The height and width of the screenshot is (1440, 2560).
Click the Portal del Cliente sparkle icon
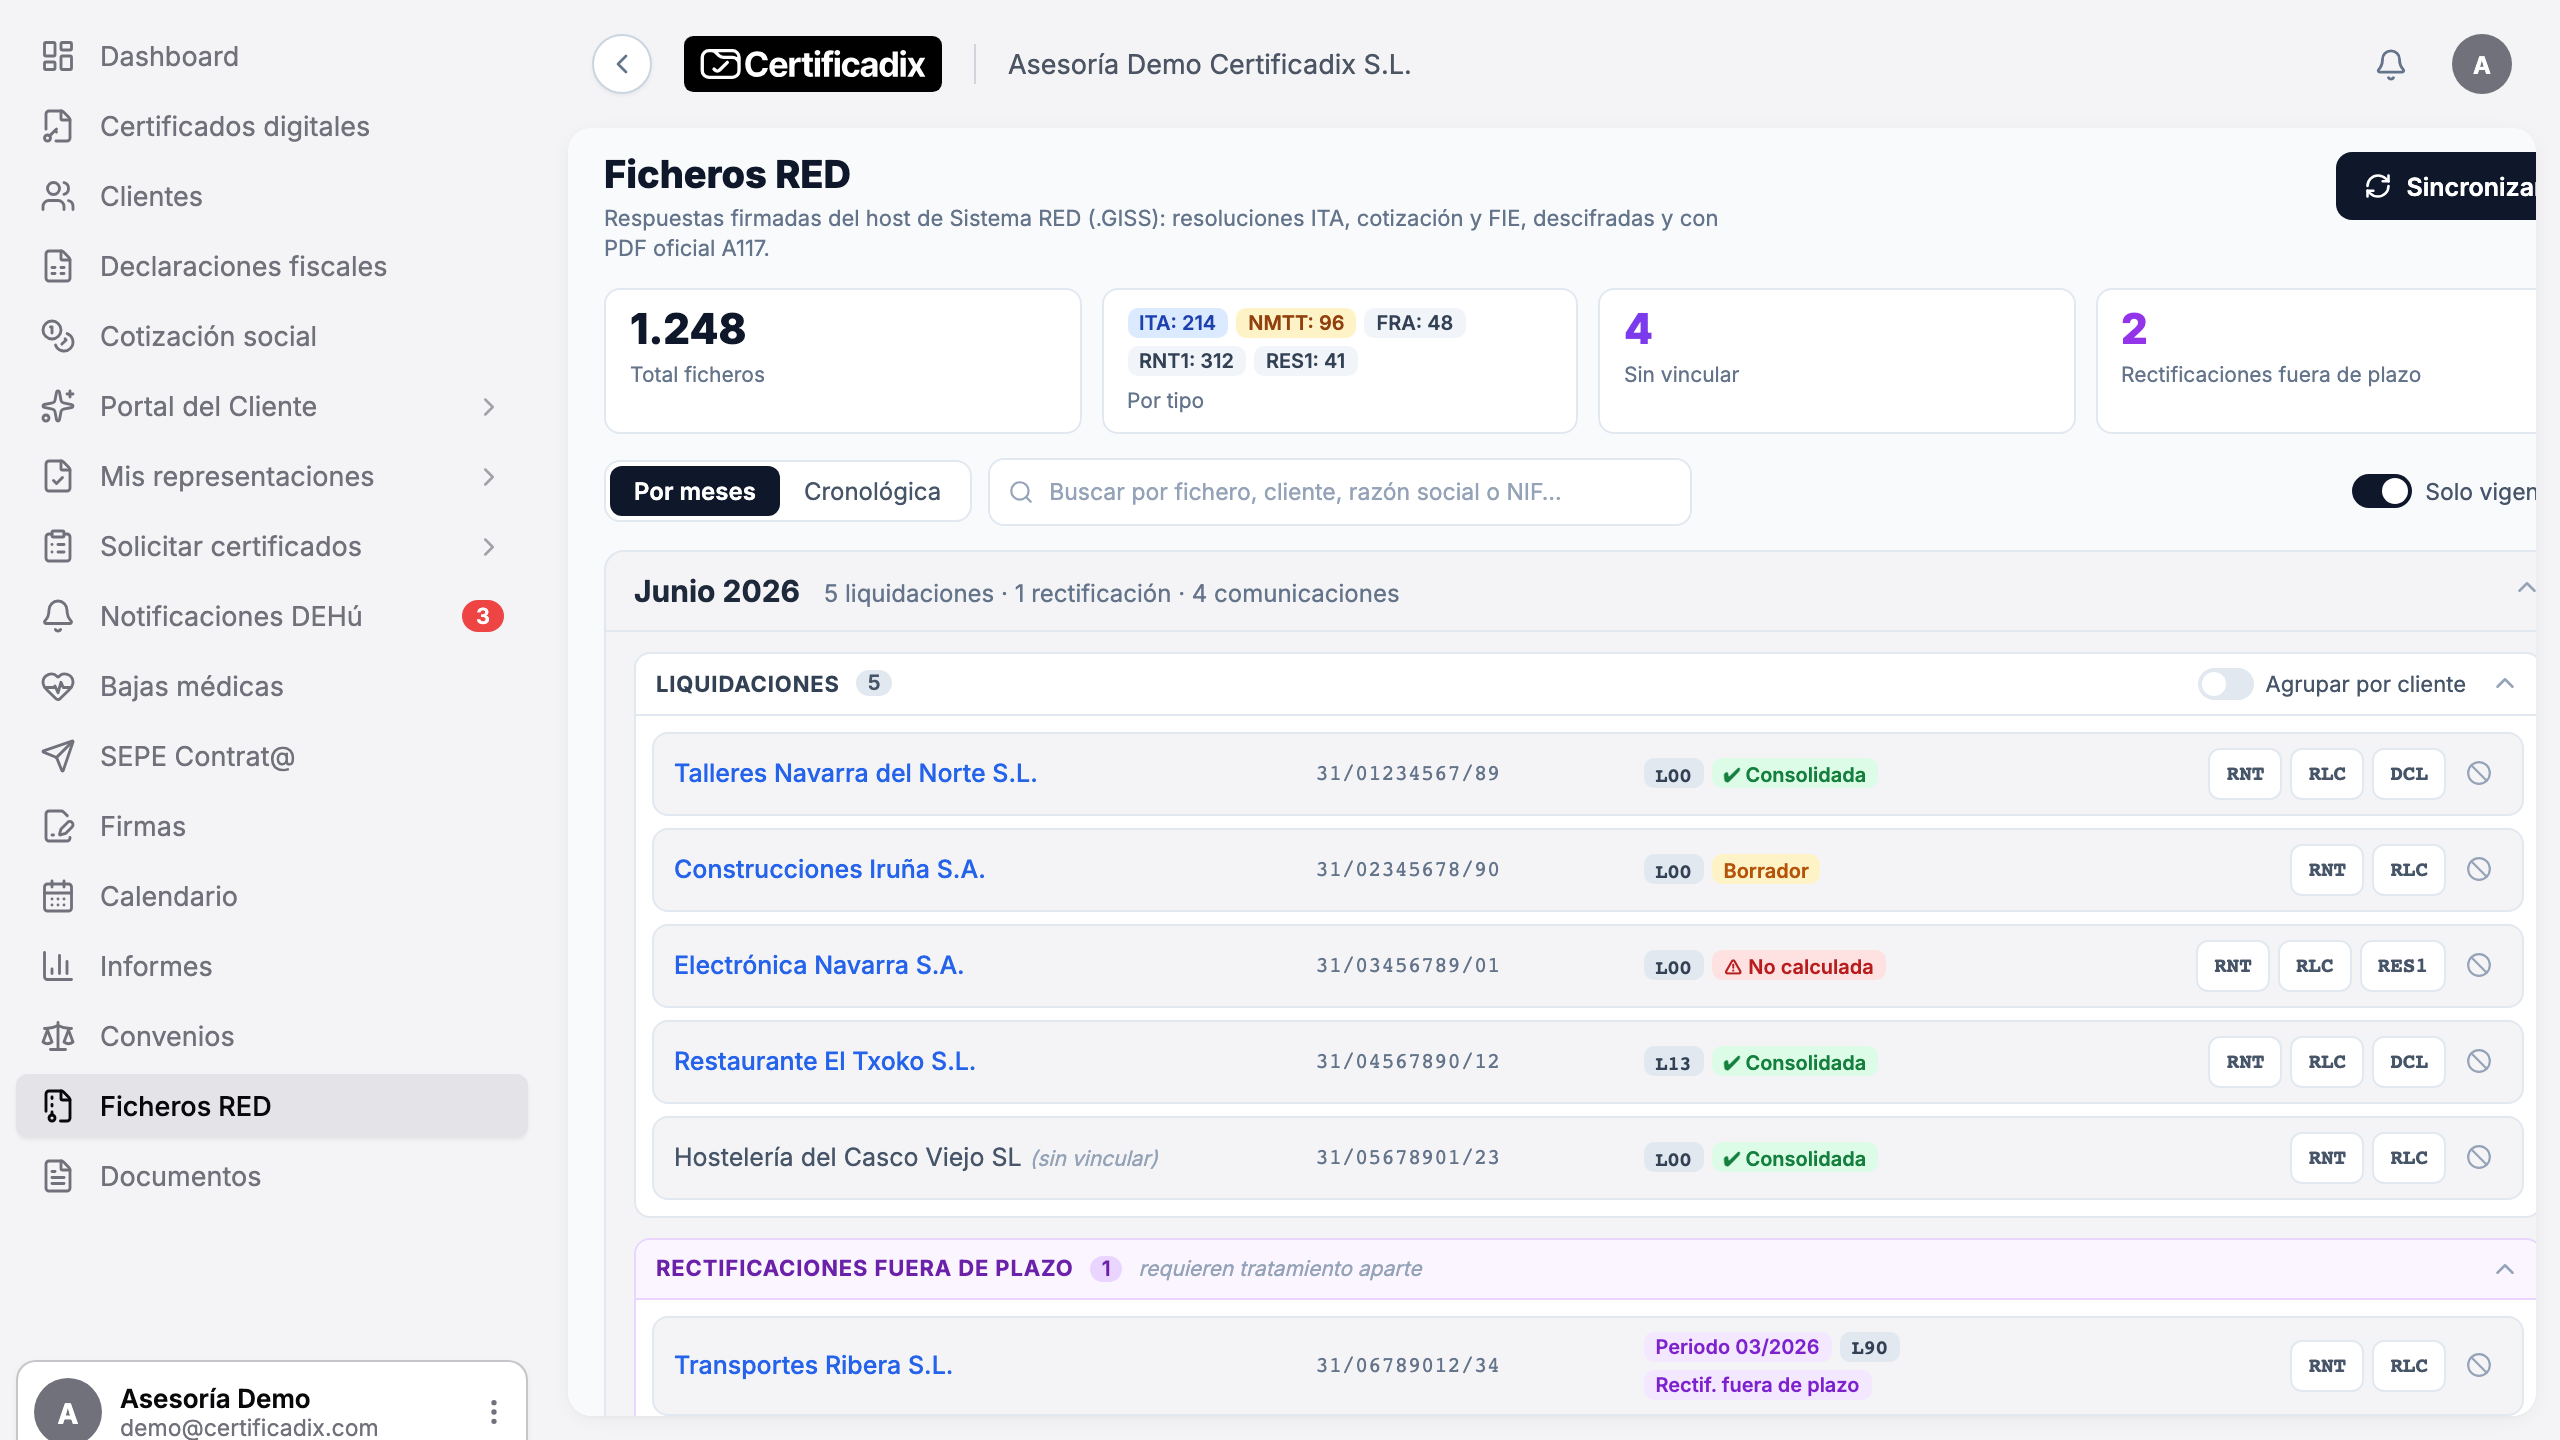(58, 406)
